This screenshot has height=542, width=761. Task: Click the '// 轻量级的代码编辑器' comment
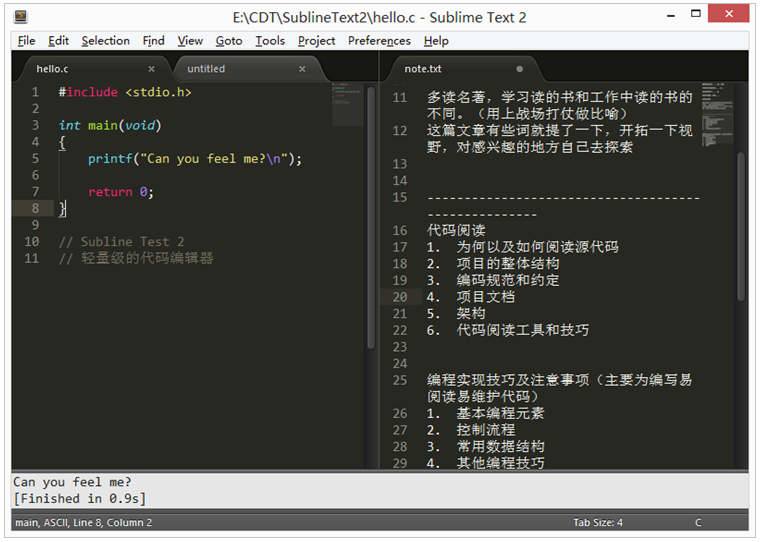point(136,258)
